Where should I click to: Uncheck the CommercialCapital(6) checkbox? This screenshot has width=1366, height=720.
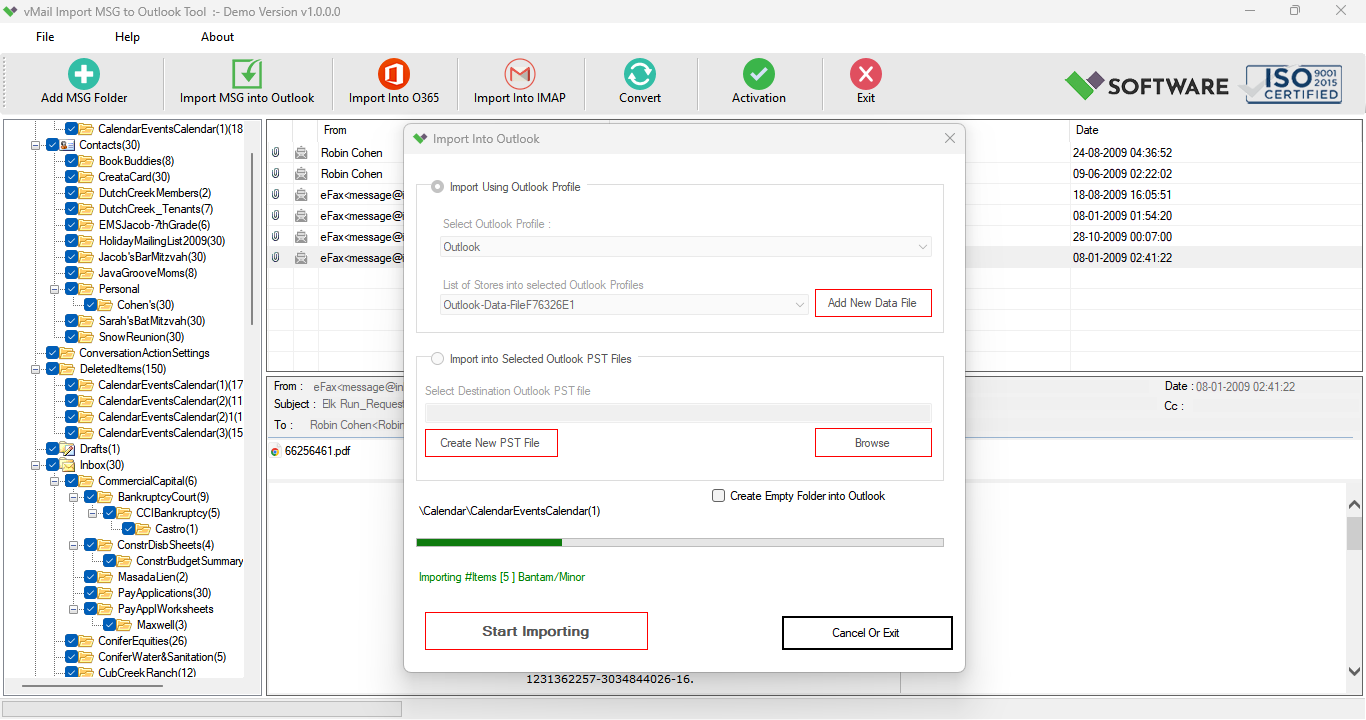point(72,481)
